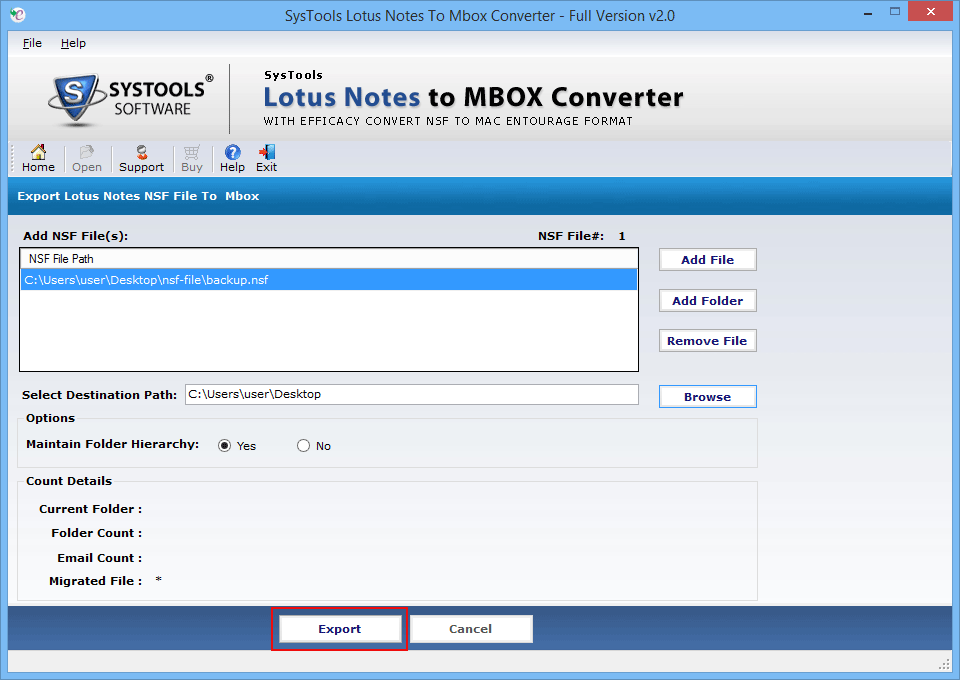The height and width of the screenshot is (680, 960).
Task: Click the app icon in title bar
Action: (x=18, y=14)
